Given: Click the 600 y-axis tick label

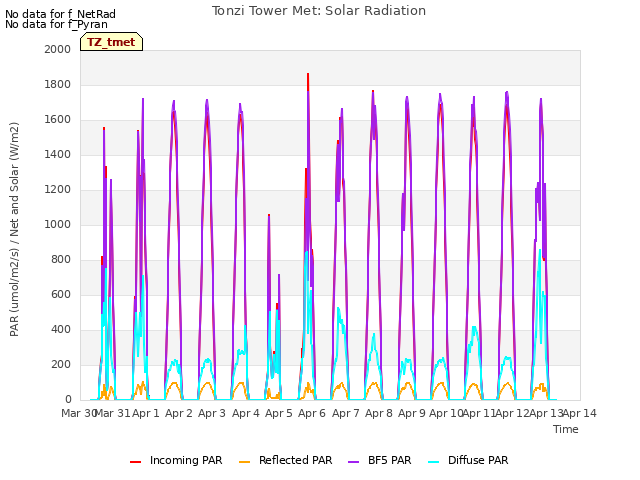Looking at the screenshot, I should 61,294.
